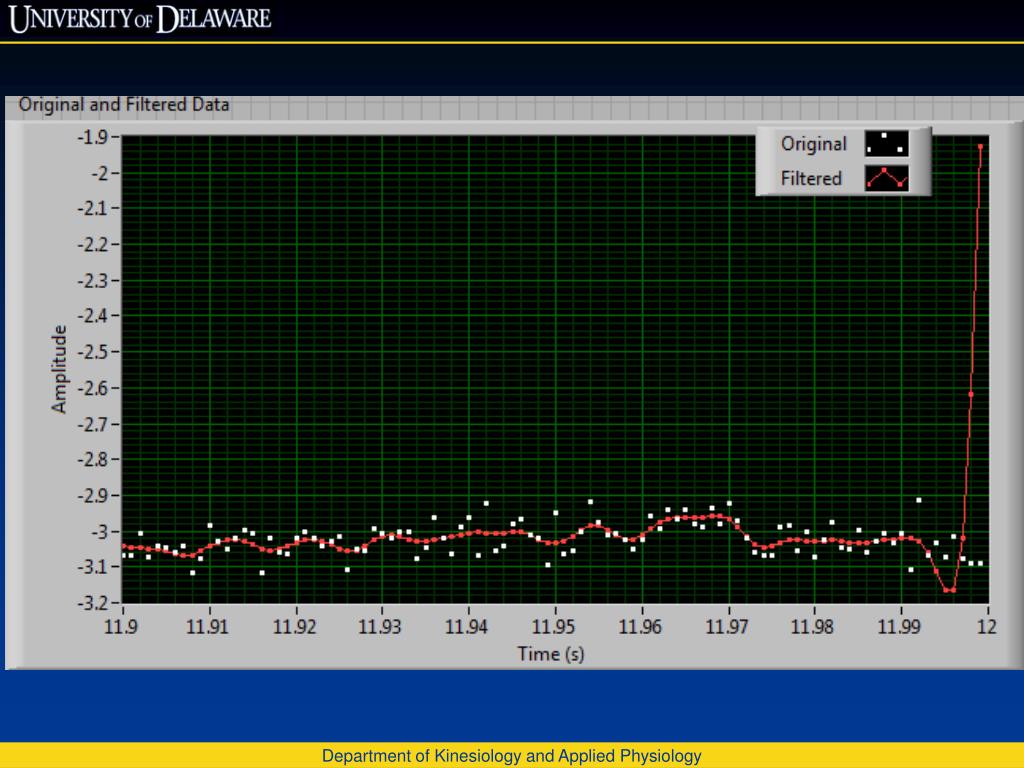The image size is (1024, 768).
Task: Click the -3.2 y-axis minimum value
Action: click(x=97, y=603)
